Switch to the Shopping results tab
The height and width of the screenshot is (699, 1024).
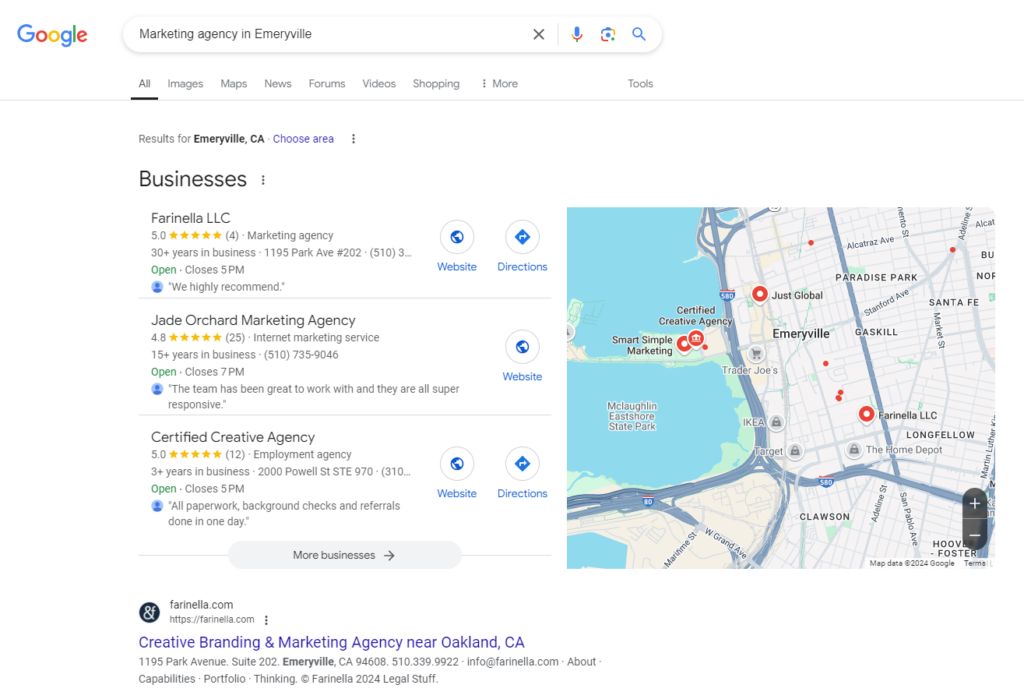point(436,84)
